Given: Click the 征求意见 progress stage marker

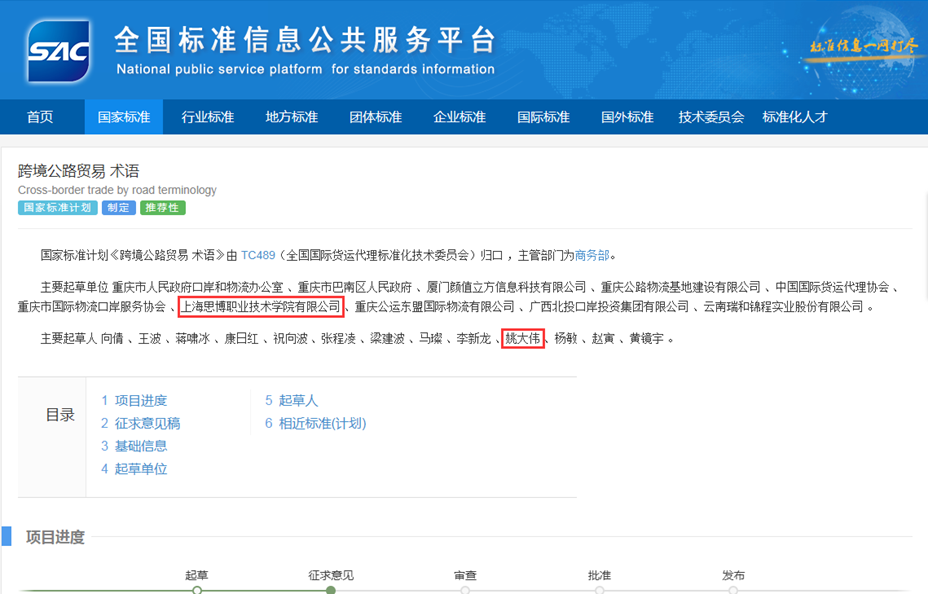Looking at the screenshot, I should [331, 590].
